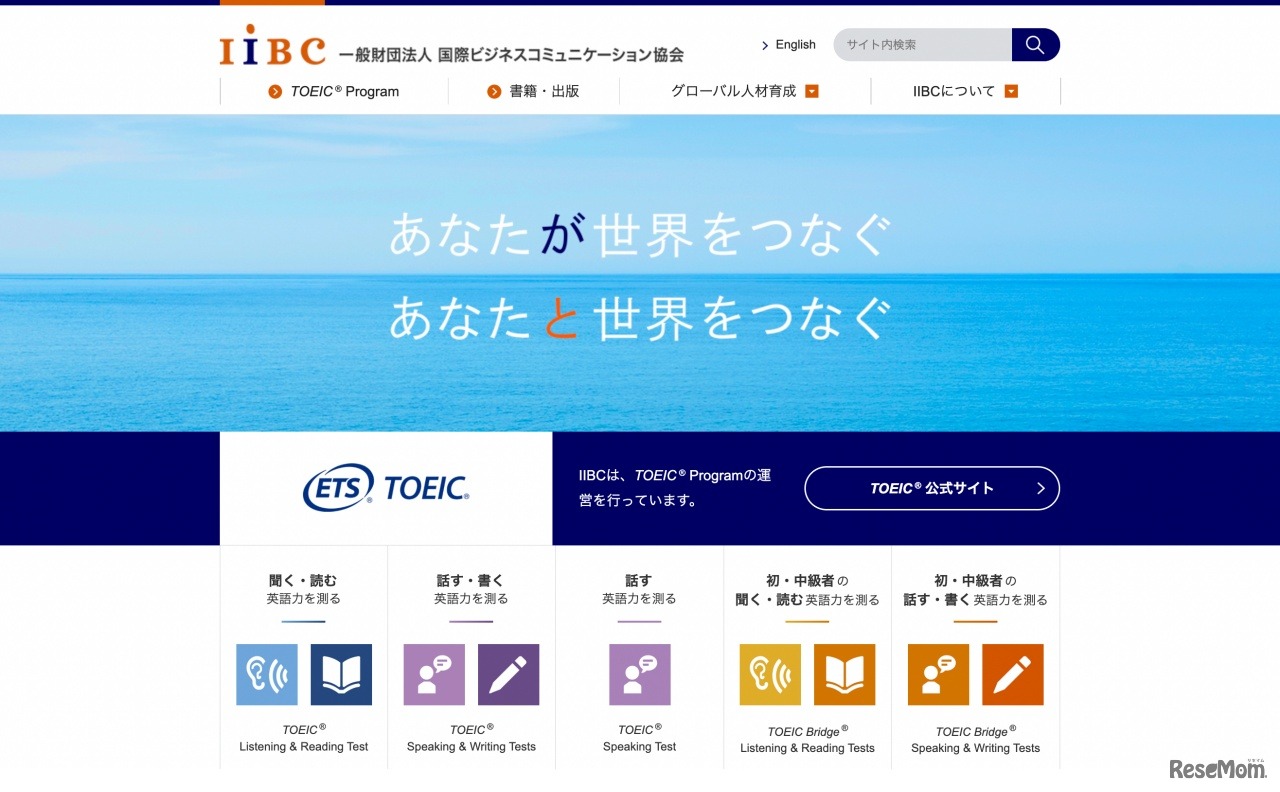1280x792 pixels.
Task: Click the ETS TOEIC logo
Action: tap(386, 488)
